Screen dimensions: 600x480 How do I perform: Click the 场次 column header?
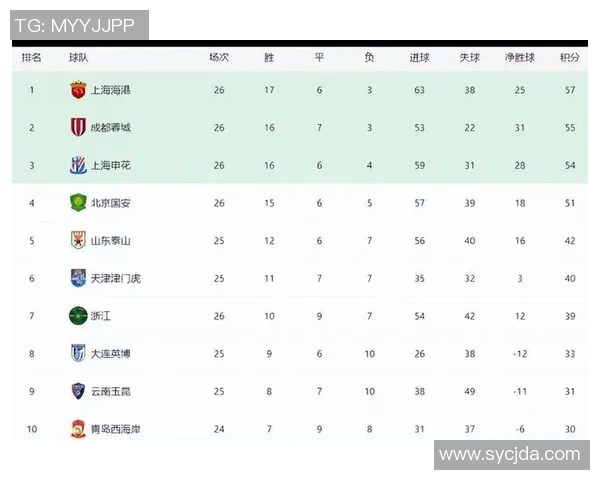click(219, 58)
